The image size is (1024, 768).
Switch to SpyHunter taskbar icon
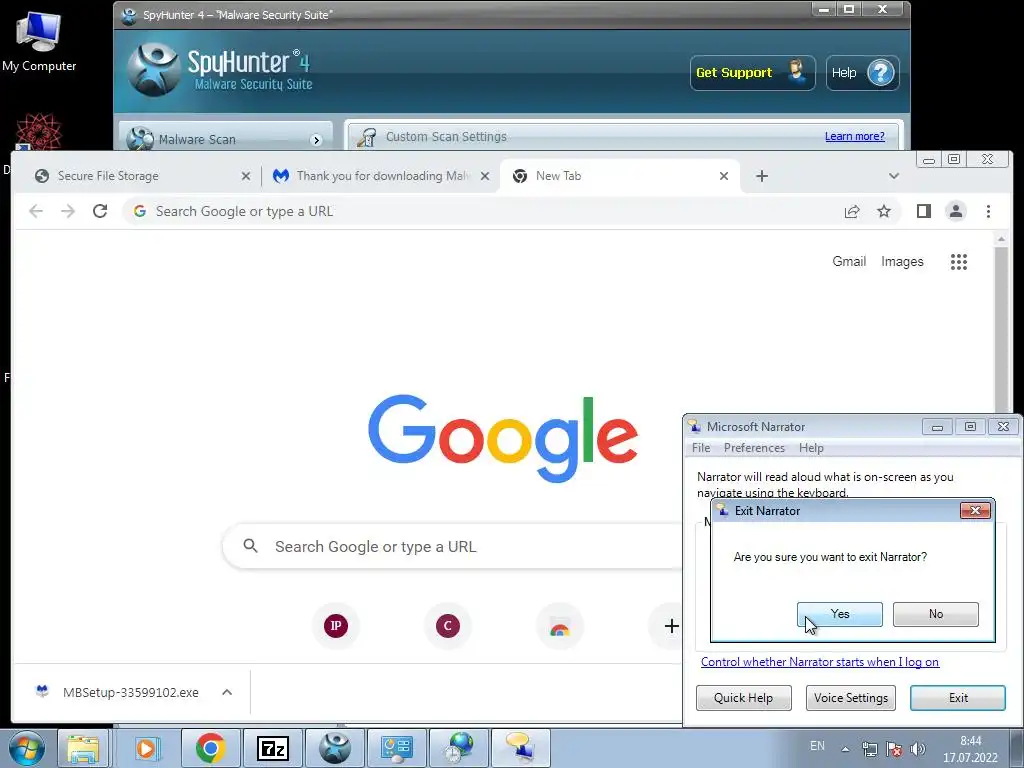coord(335,748)
